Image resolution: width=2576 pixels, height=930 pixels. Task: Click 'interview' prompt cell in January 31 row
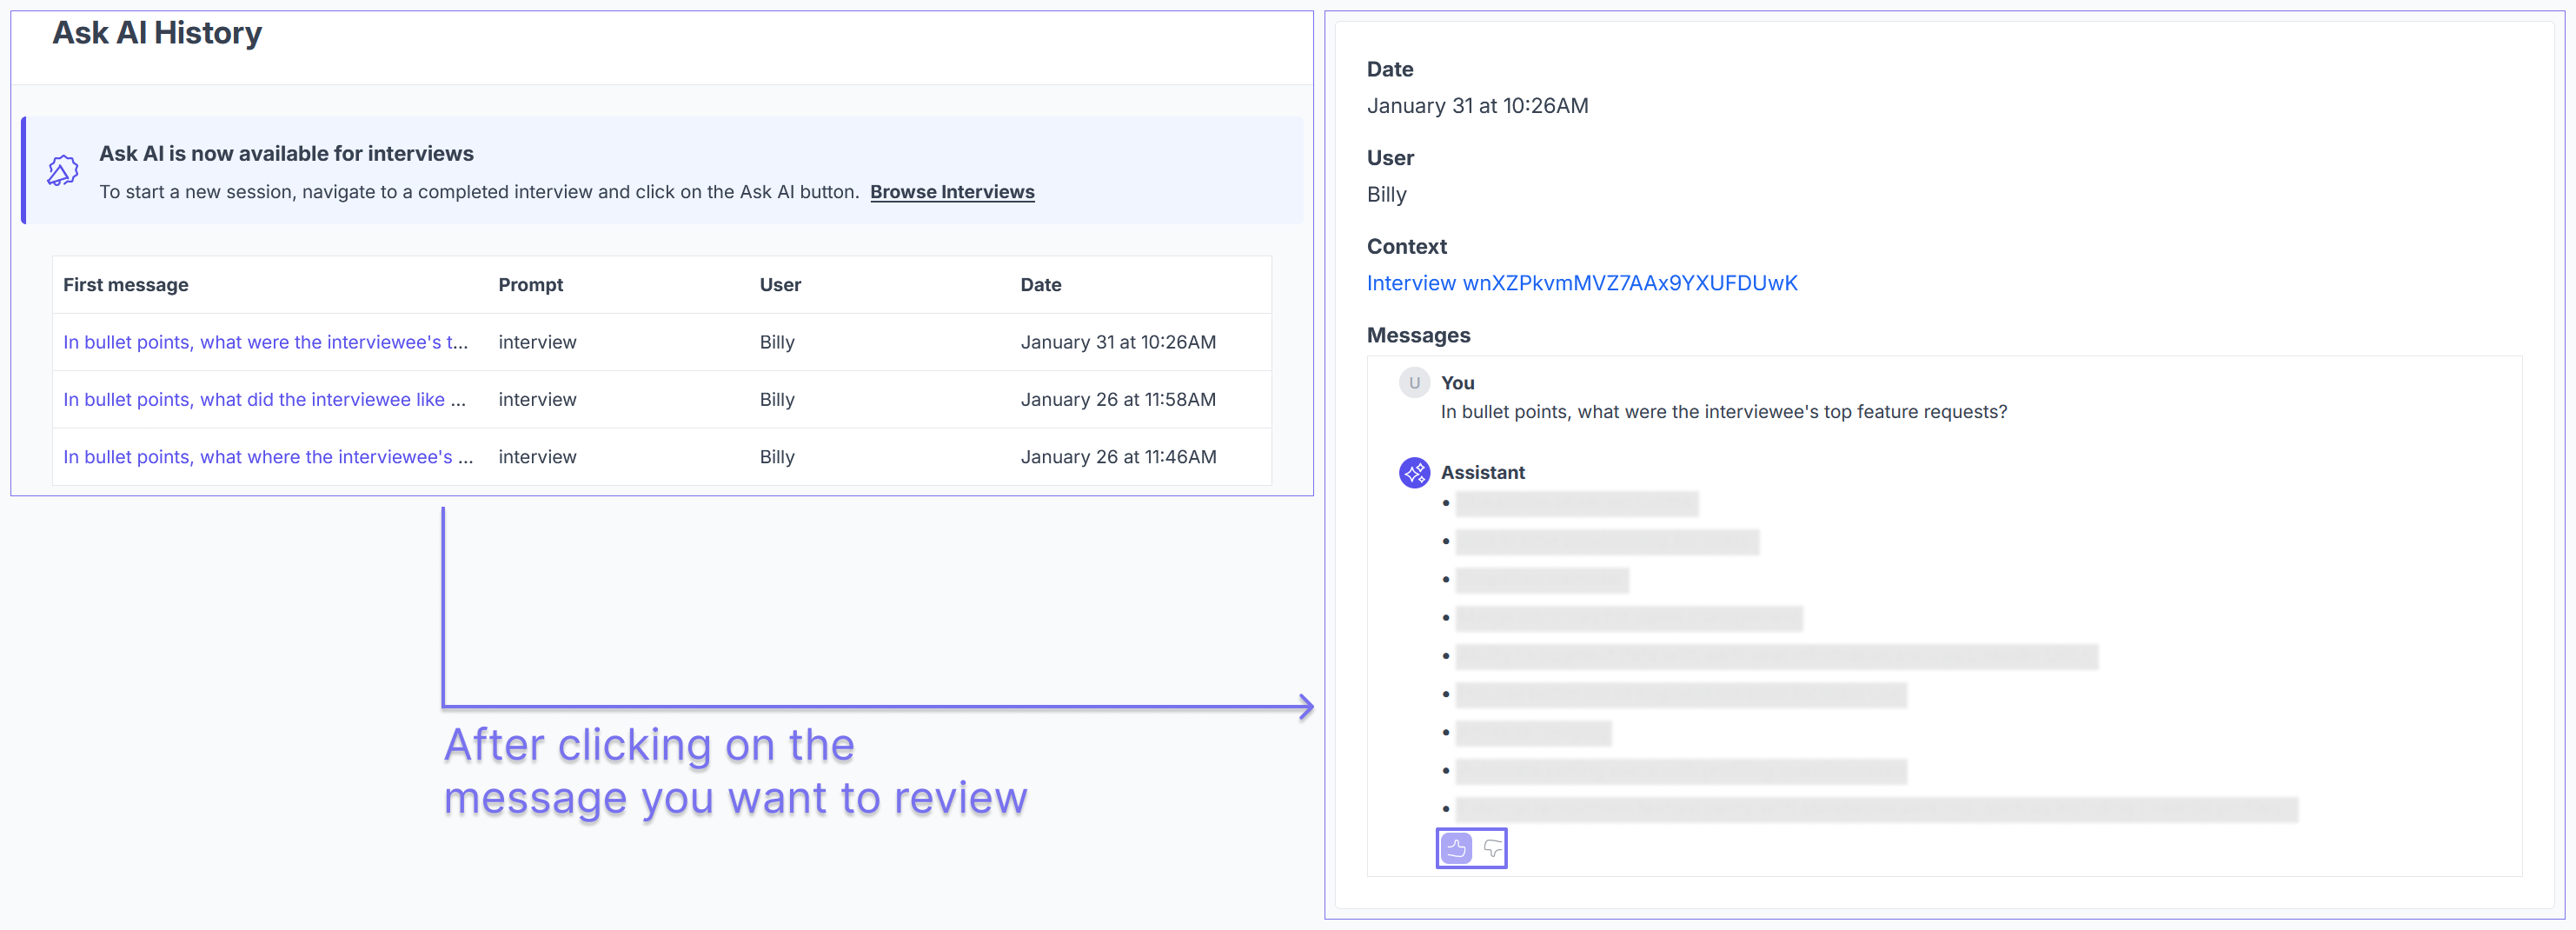pos(537,342)
